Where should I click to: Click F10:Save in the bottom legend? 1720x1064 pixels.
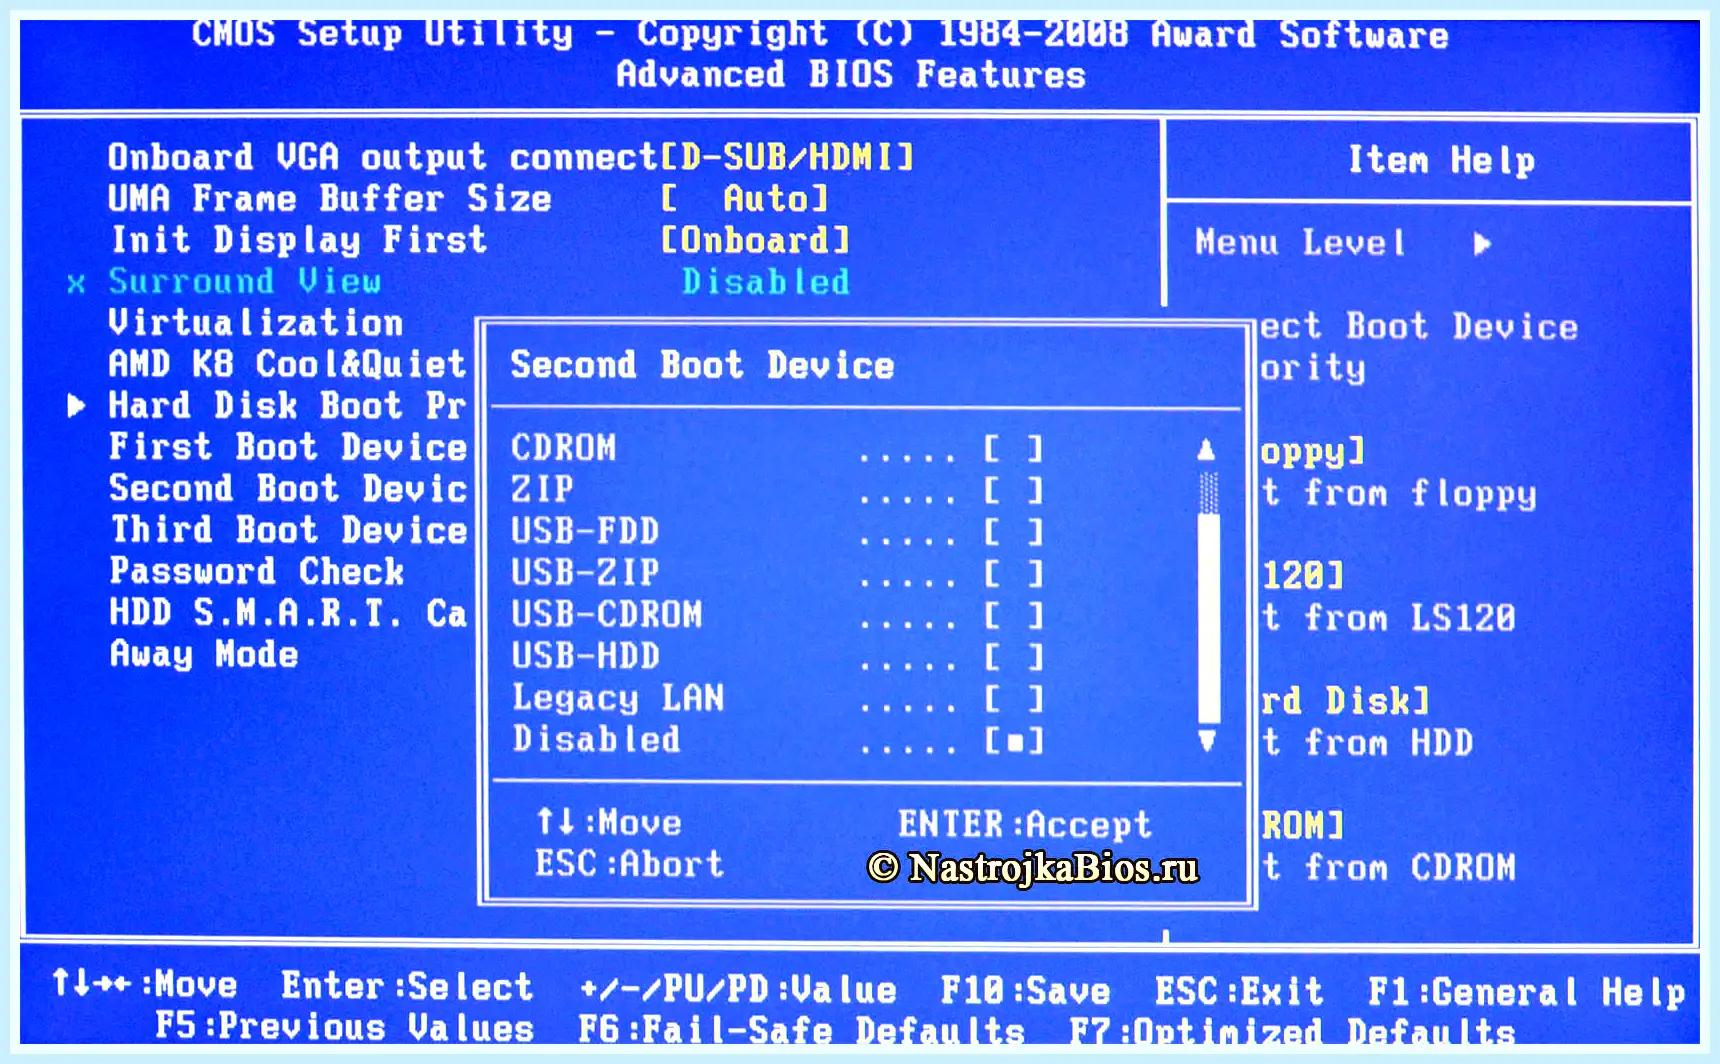[x=1025, y=991]
